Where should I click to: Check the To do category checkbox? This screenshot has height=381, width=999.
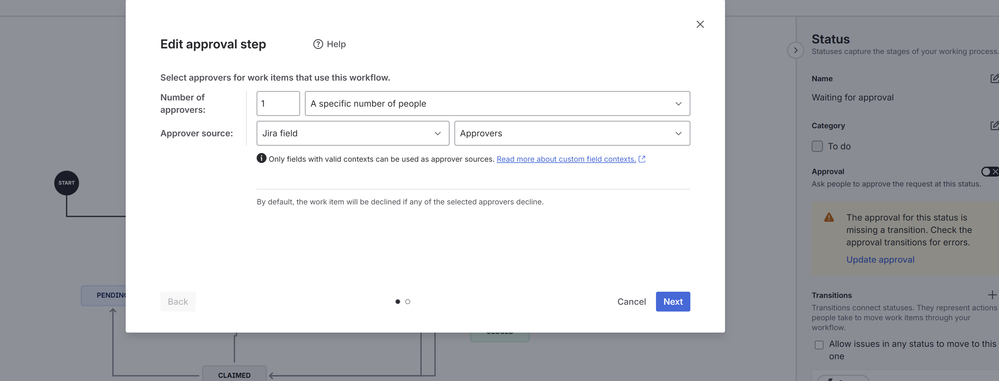tap(817, 147)
